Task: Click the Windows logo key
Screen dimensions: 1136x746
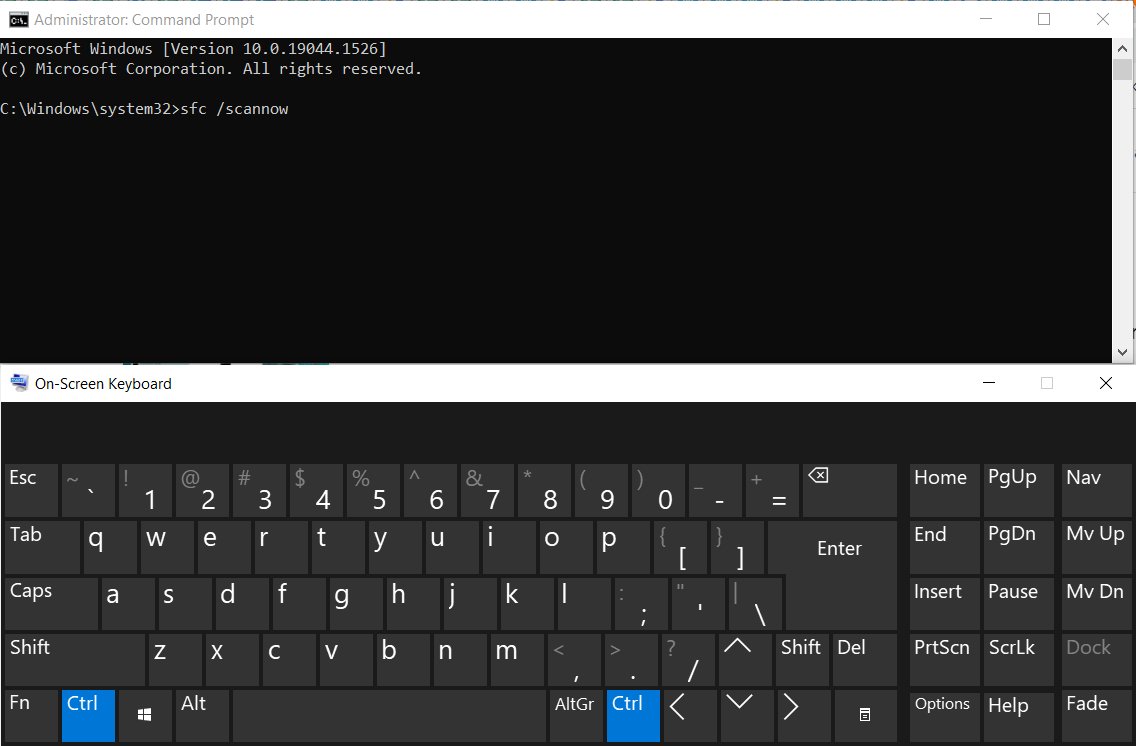Action: click(x=145, y=716)
